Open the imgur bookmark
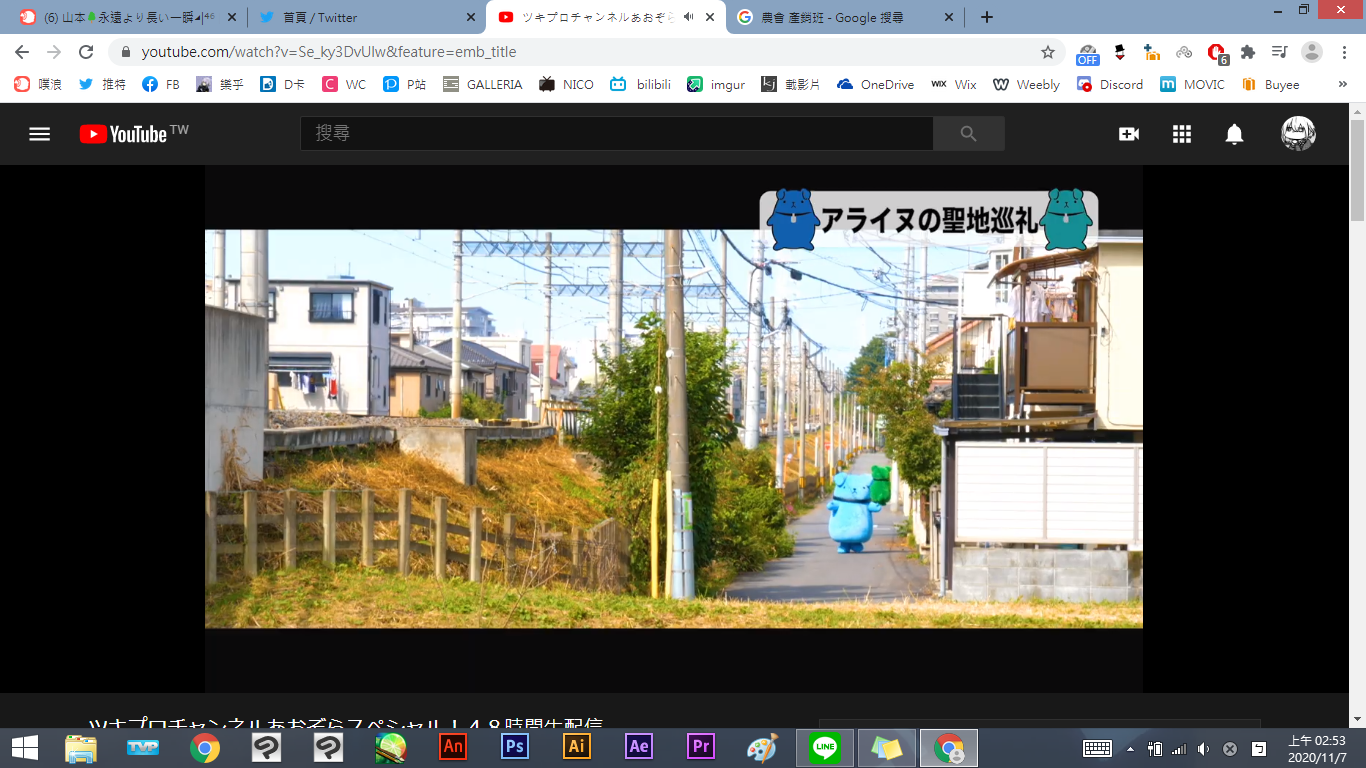The height and width of the screenshot is (768, 1366). (x=716, y=85)
